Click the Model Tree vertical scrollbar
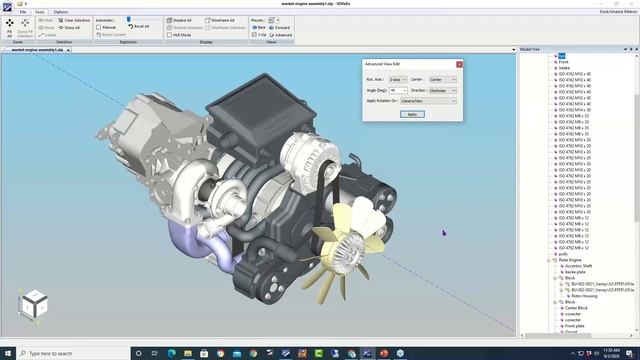This screenshot has width=640, height=360. 637,158
